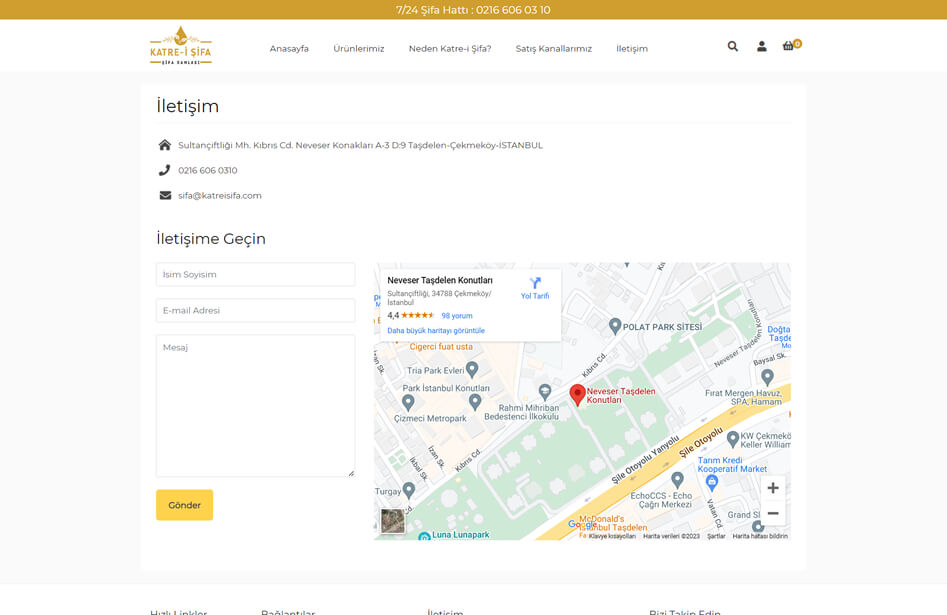
Task: Open the Anasayfa menu item
Action: pos(289,48)
